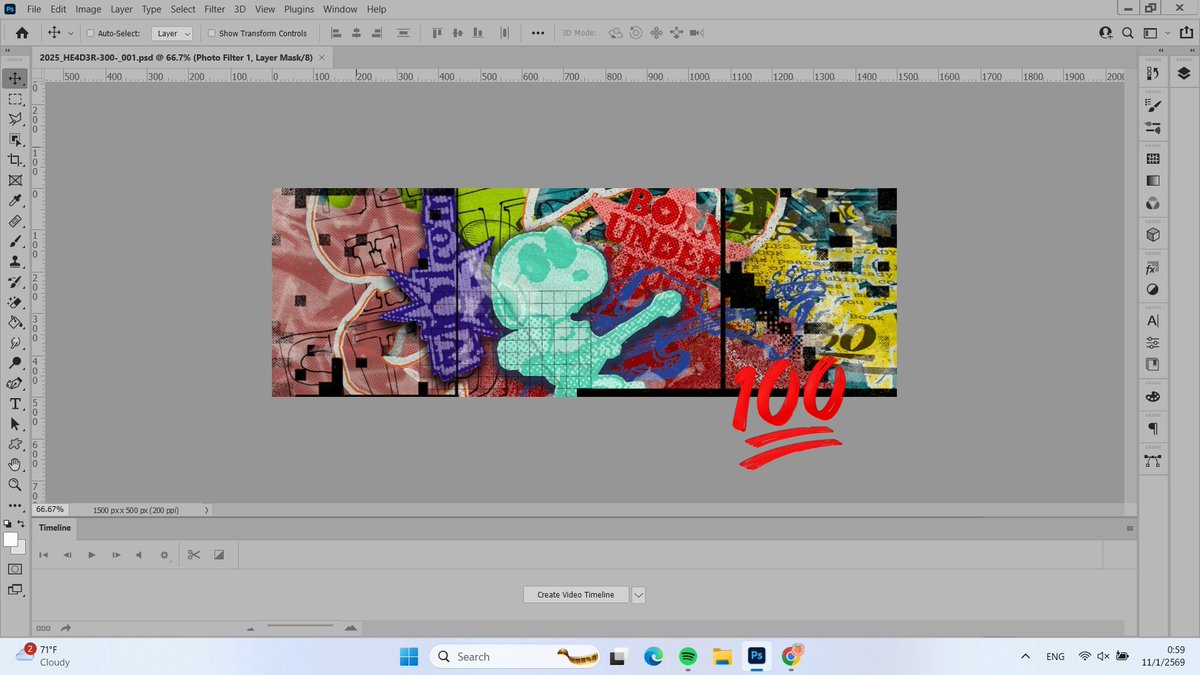Click the foreground color swatch
This screenshot has width=1200, height=675.
(10, 540)
